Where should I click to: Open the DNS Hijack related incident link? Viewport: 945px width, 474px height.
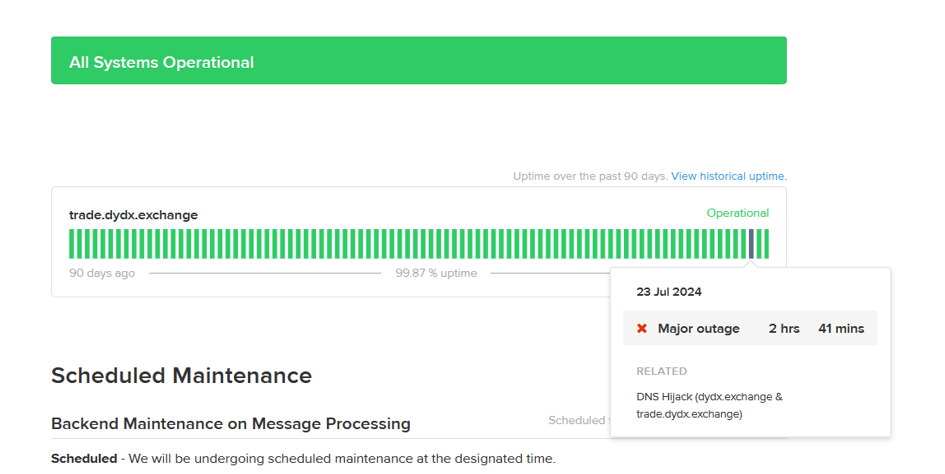click(709, 405)
